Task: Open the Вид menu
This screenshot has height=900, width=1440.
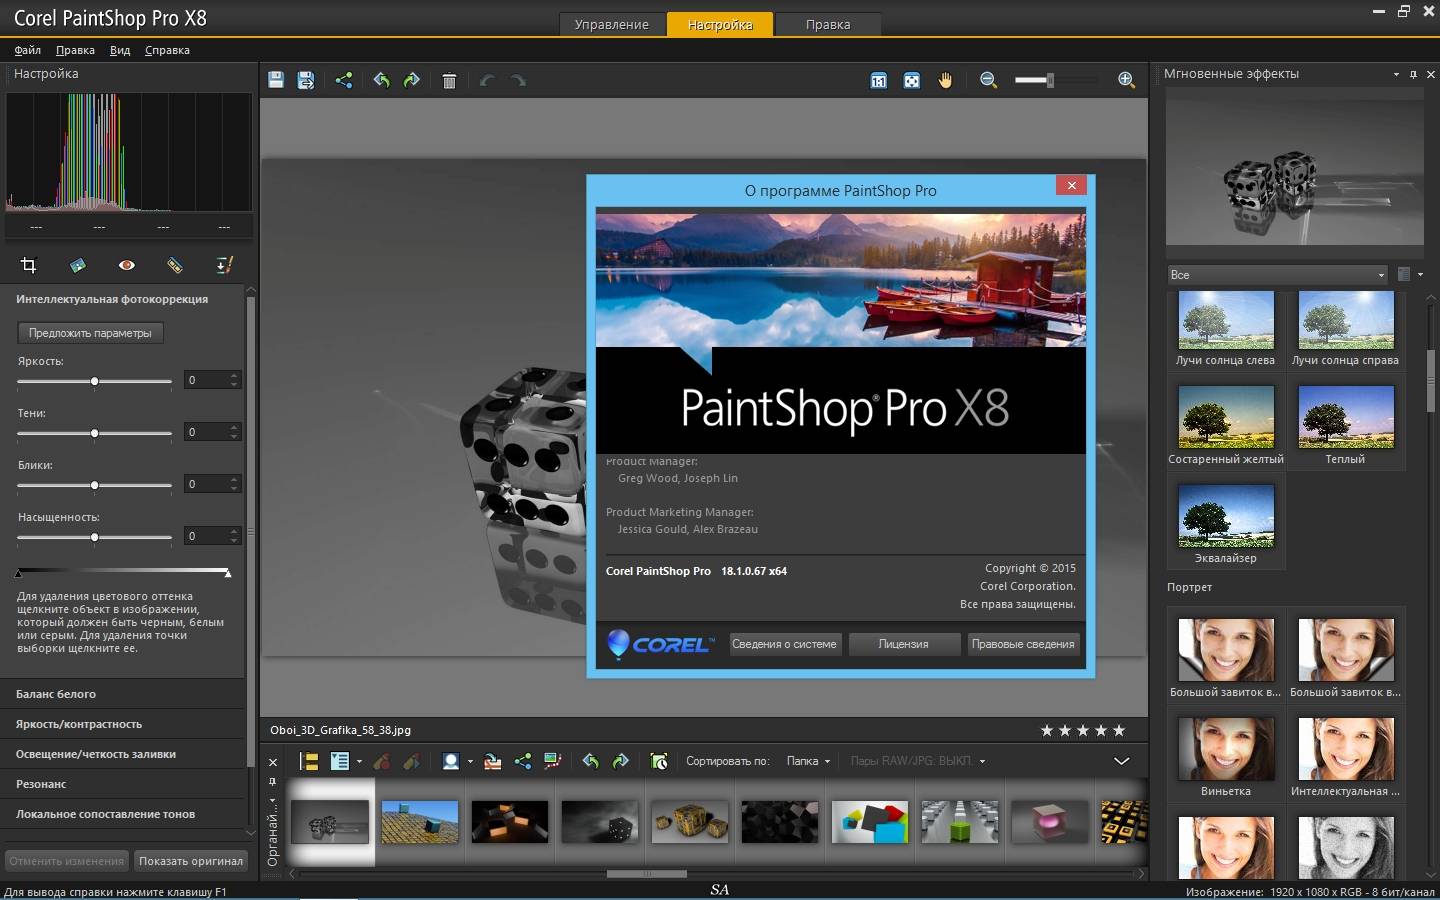Action: coord(120,50)
